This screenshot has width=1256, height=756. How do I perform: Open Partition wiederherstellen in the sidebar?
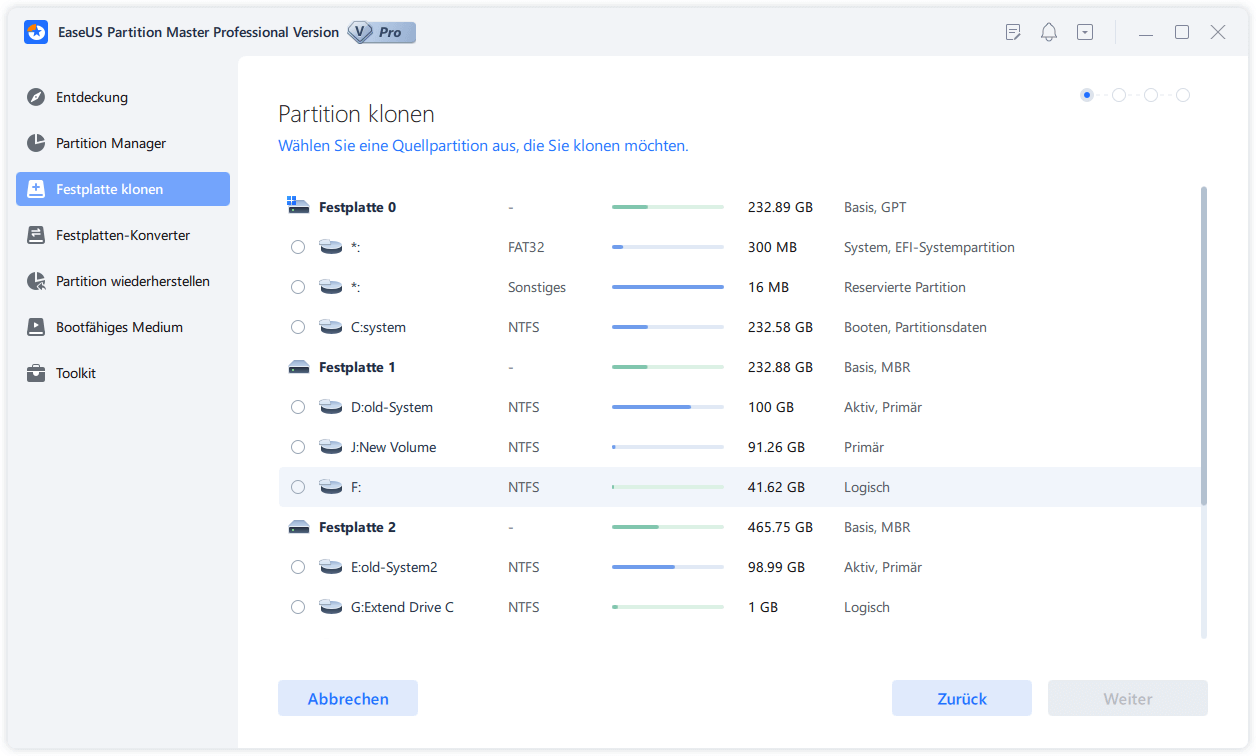[x=123, y=281]
